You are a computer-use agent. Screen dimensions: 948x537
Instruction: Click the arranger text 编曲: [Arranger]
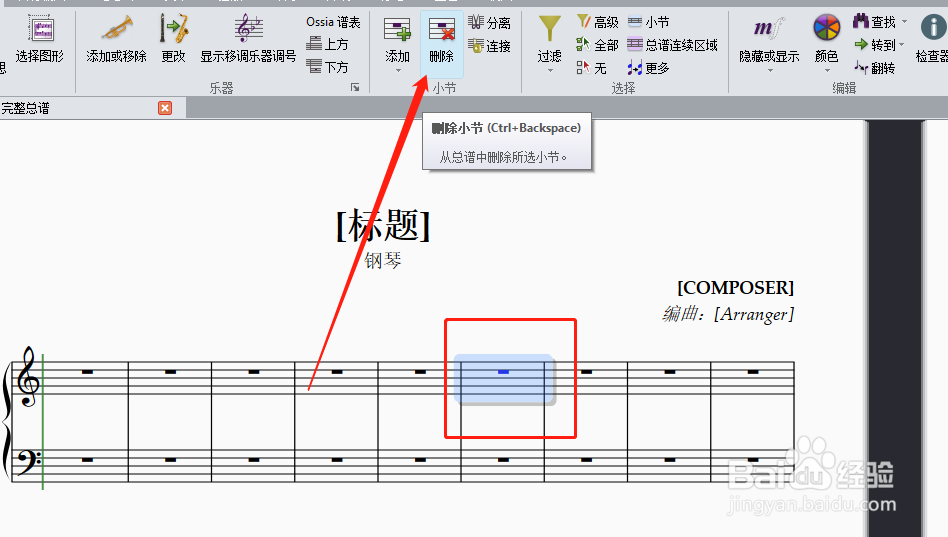click(728, 314)
